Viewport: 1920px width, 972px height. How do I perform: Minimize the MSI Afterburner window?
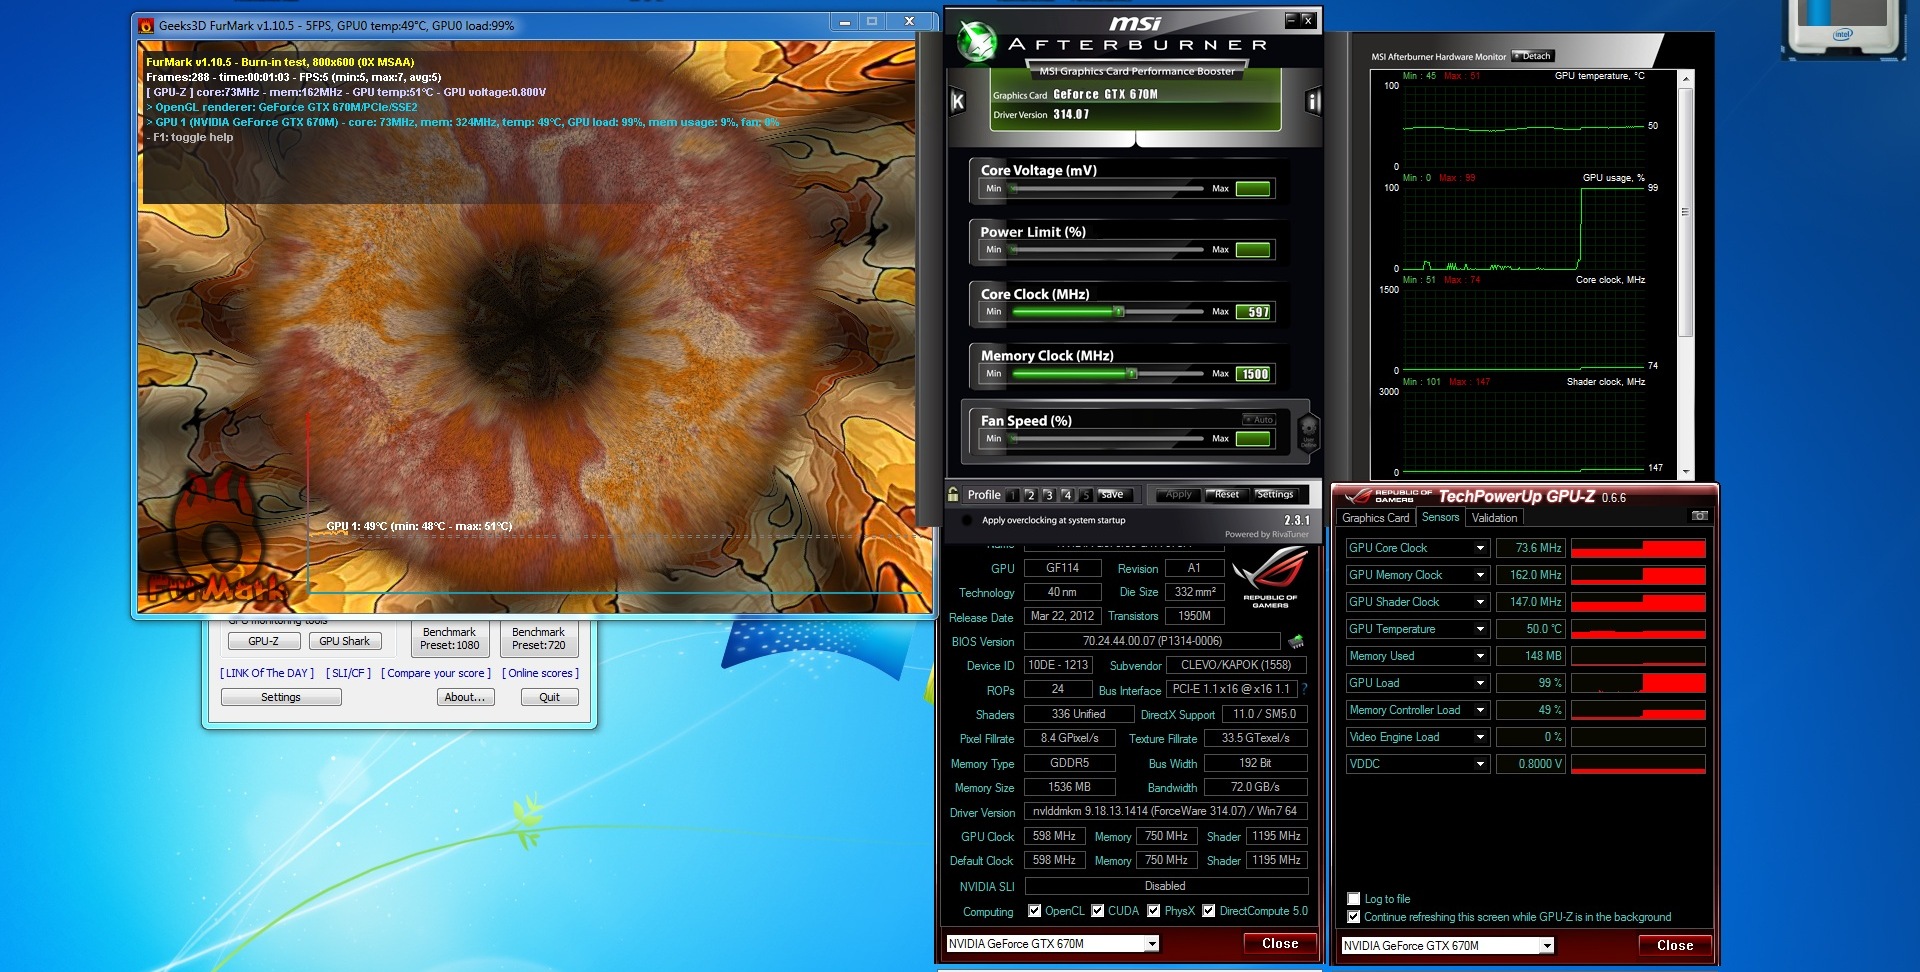point(1291,20)
